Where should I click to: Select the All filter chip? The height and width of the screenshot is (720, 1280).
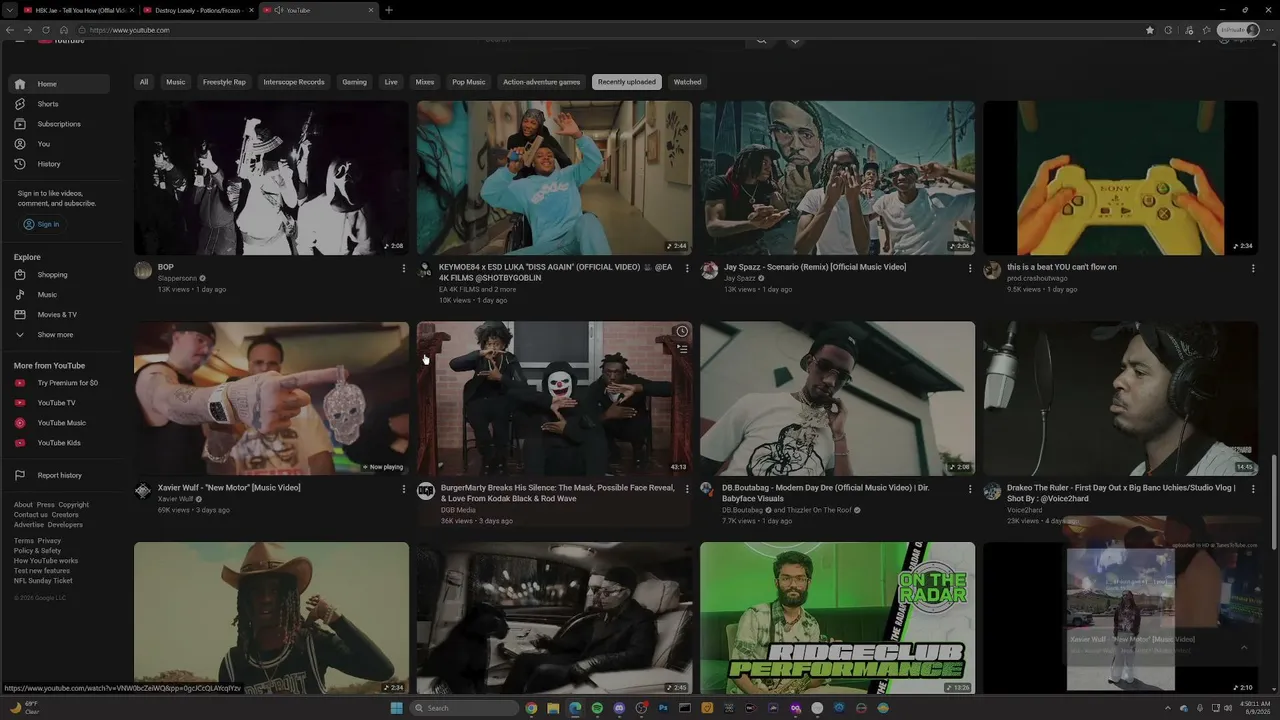[x=144, y=82]
